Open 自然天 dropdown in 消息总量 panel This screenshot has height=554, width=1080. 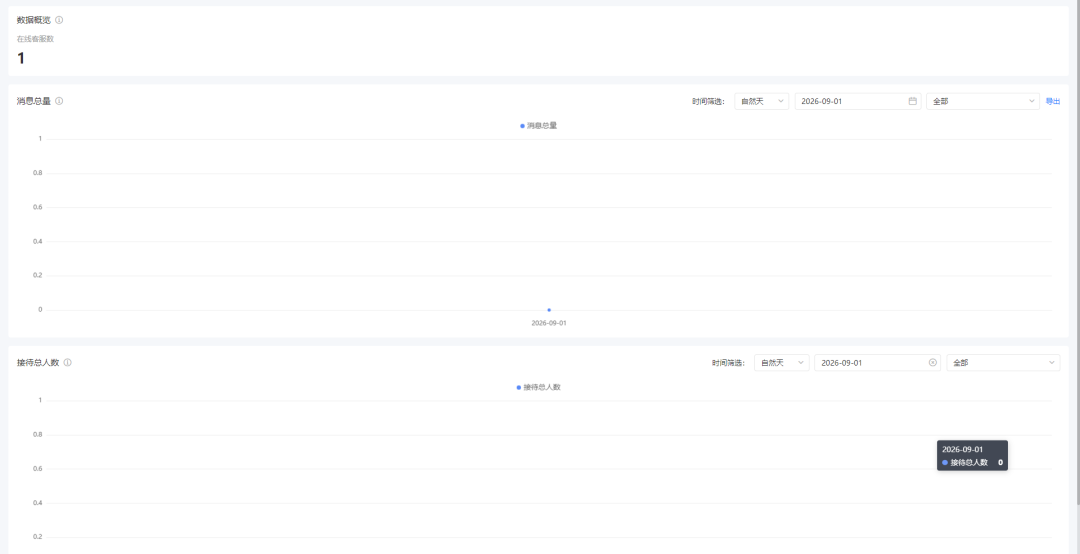tap(762, 101)
